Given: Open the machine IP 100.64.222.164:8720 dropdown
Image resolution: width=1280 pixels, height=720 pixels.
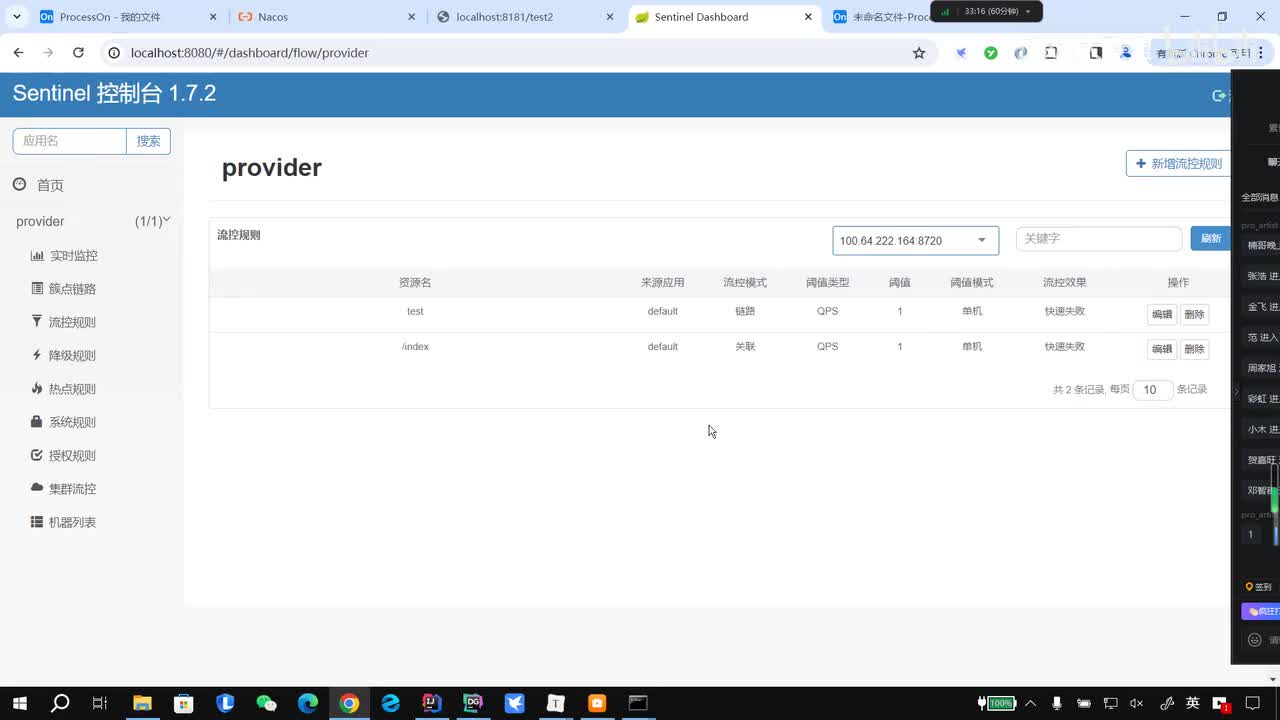Looking at the screenshot, I should [x=915, y=240].
